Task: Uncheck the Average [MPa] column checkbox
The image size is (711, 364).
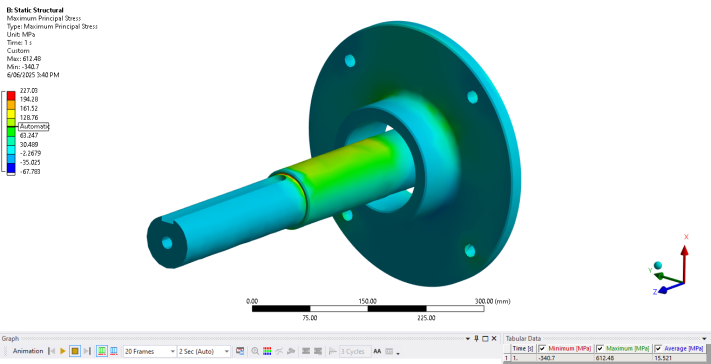Action: (658, 349)
